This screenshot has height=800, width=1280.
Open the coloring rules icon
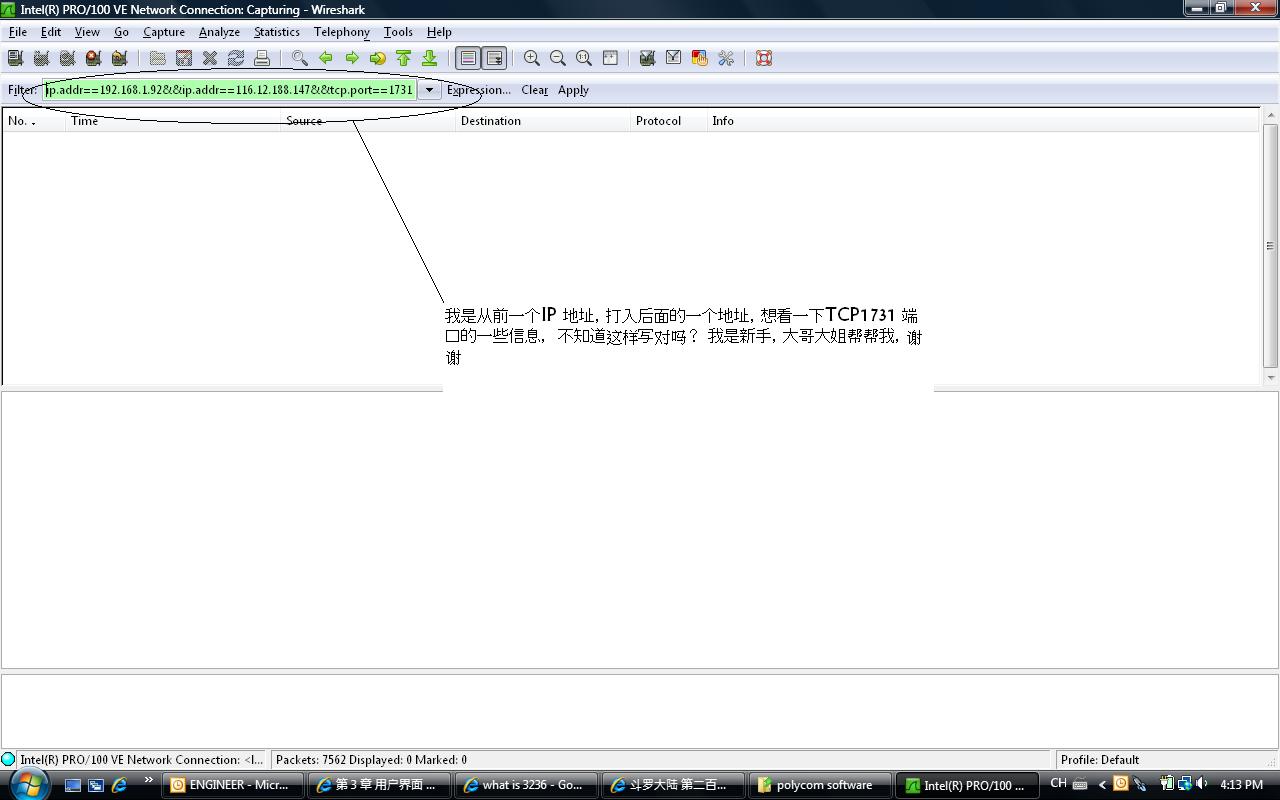pos(699,58)
